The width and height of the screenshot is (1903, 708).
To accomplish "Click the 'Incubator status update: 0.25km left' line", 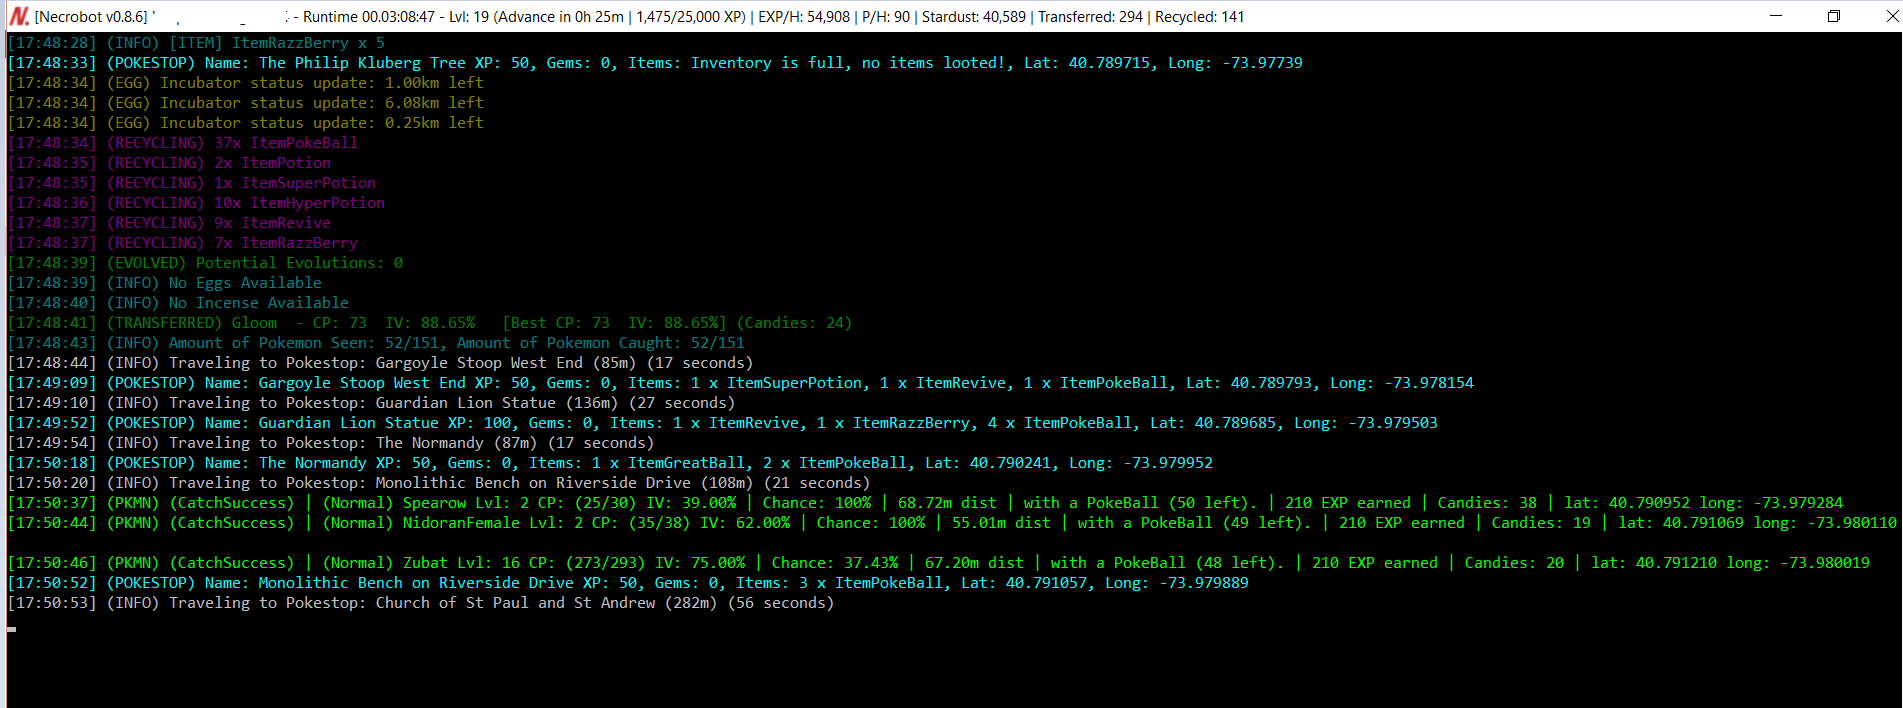I will click(x=246, y=123).
